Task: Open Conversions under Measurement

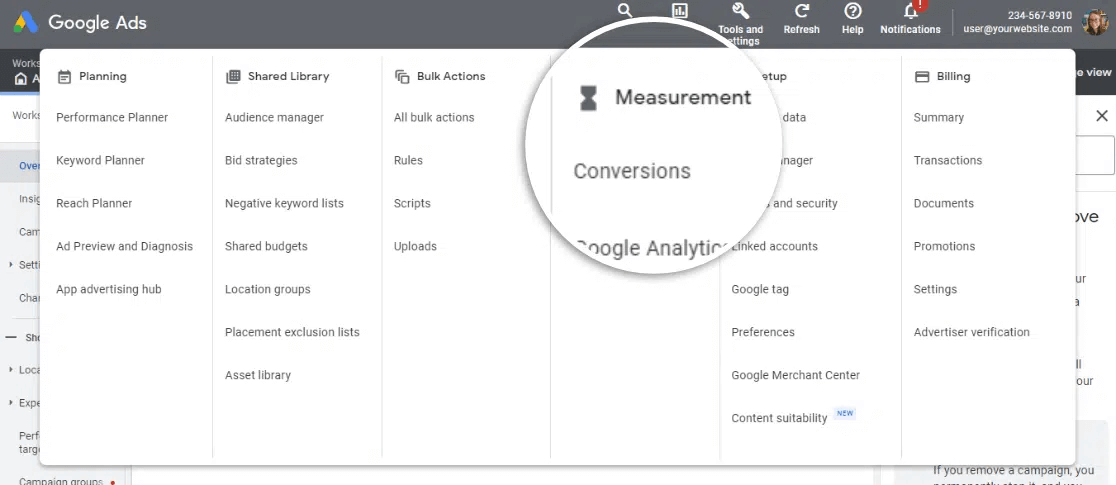Action: 631,171
